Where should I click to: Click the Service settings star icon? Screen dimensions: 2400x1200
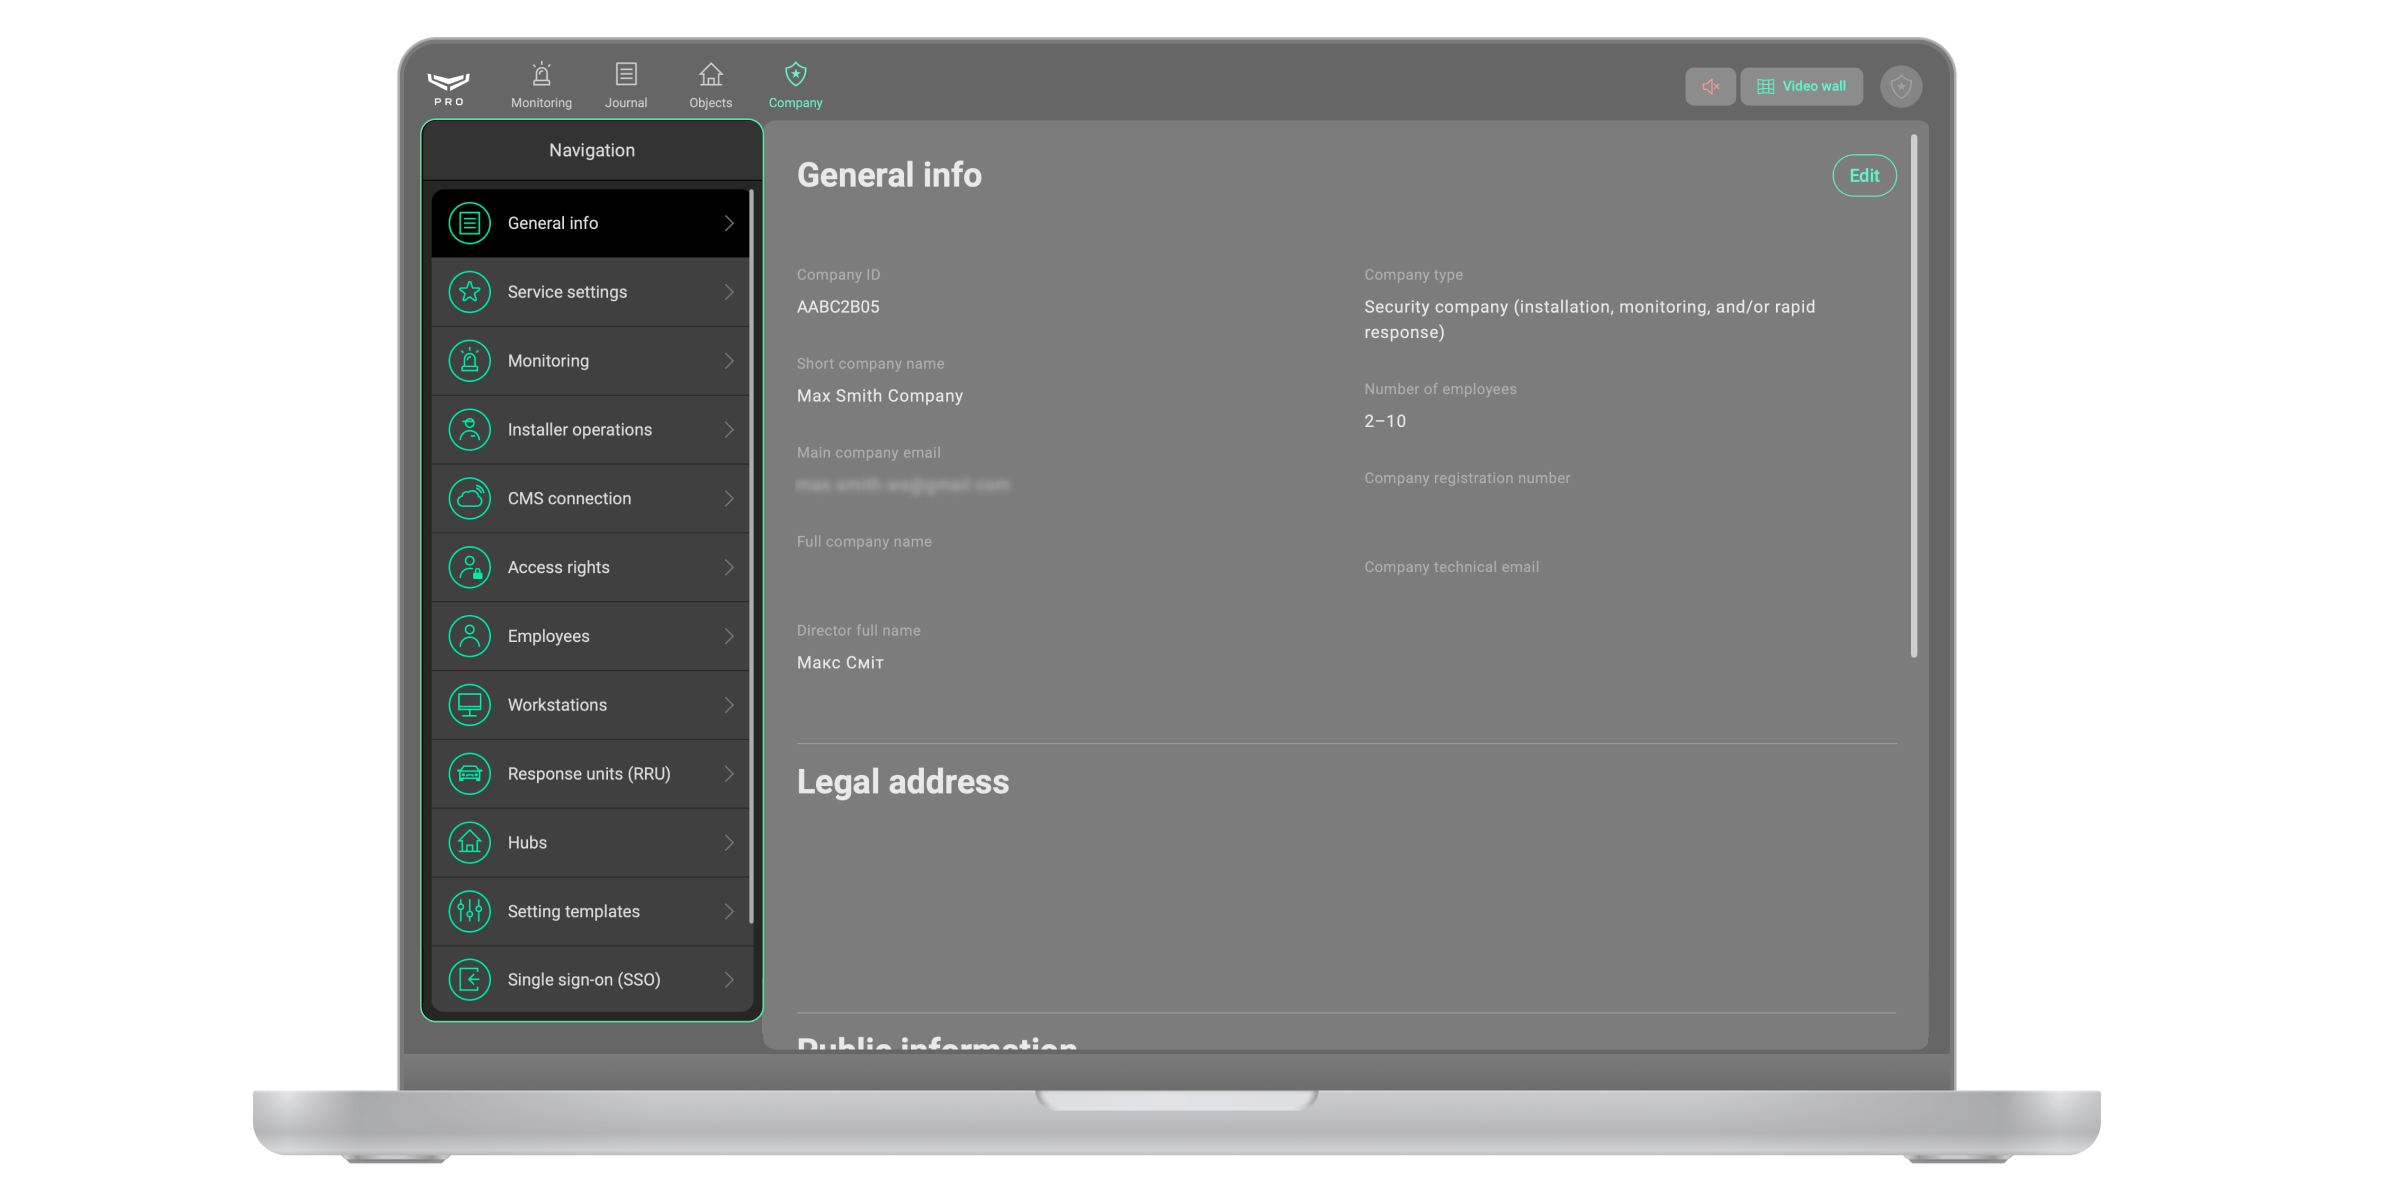click(469, 292)
